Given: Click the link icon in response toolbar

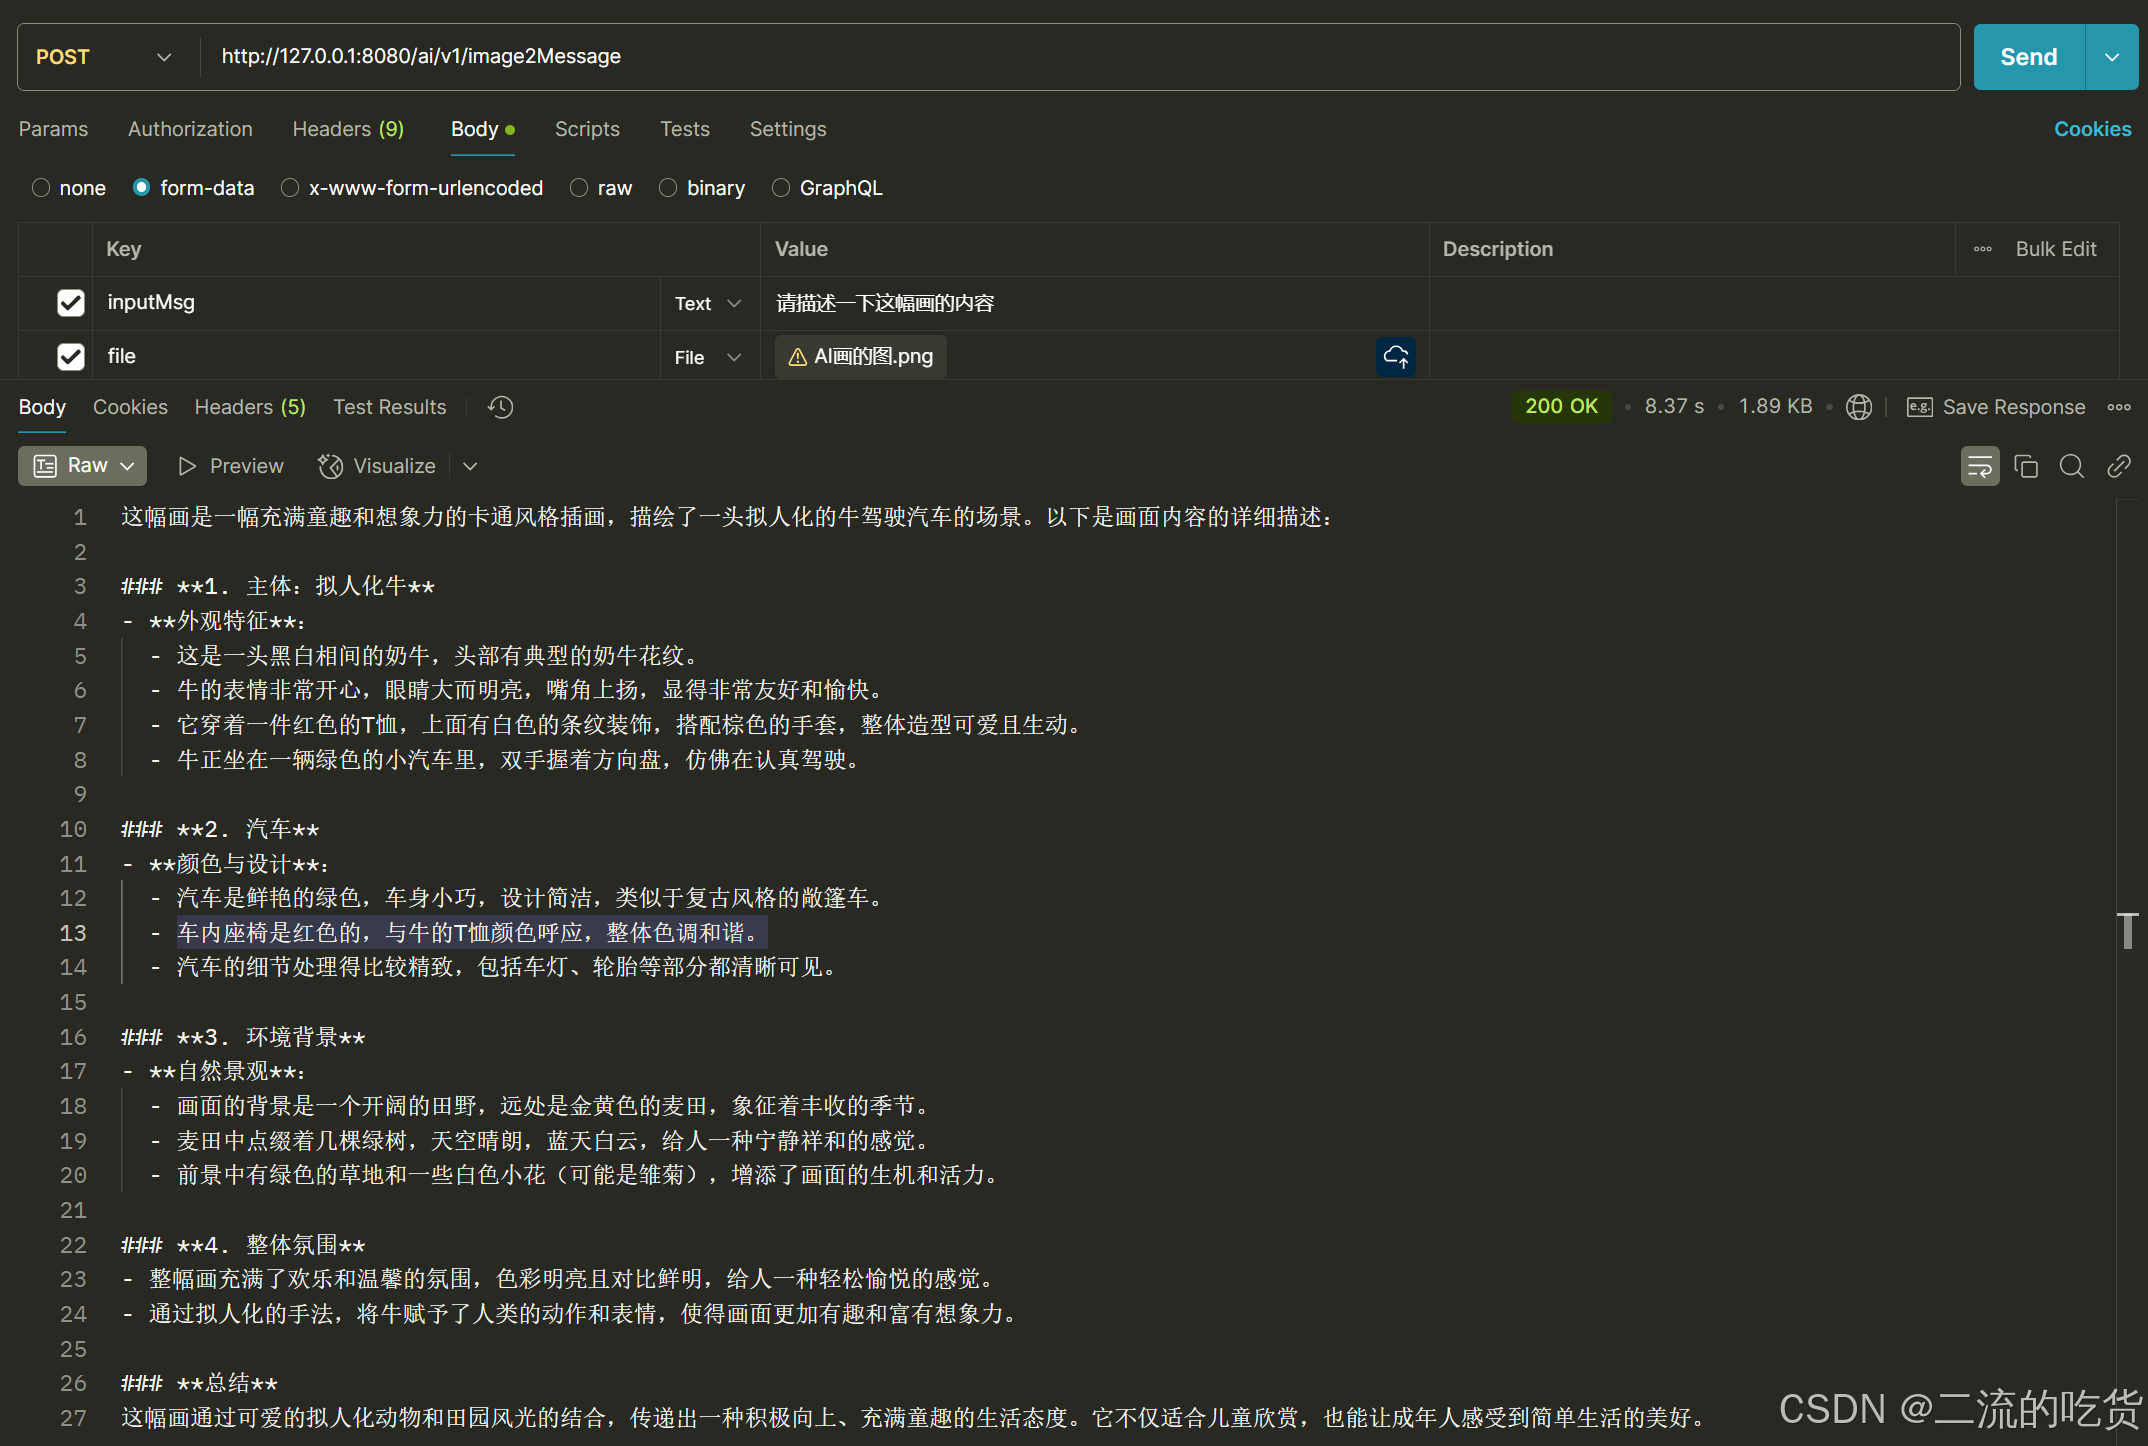Looking at the screenshot, I should click(2118, 466).
